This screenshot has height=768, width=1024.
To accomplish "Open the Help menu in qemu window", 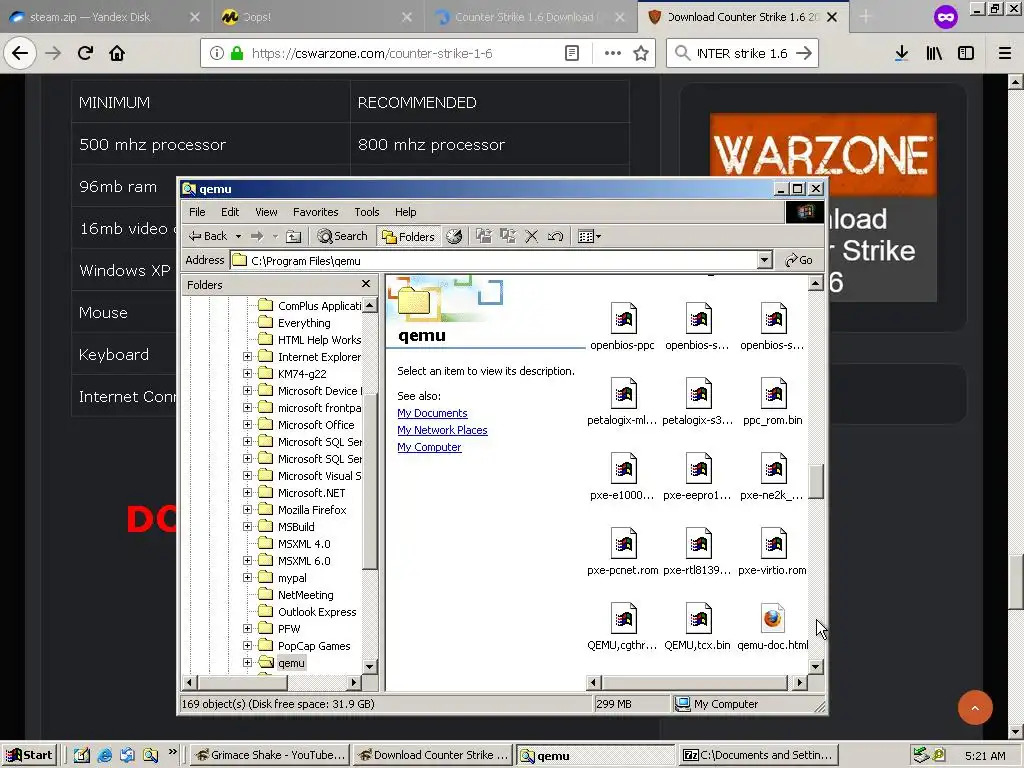I will tap(406, 212).
